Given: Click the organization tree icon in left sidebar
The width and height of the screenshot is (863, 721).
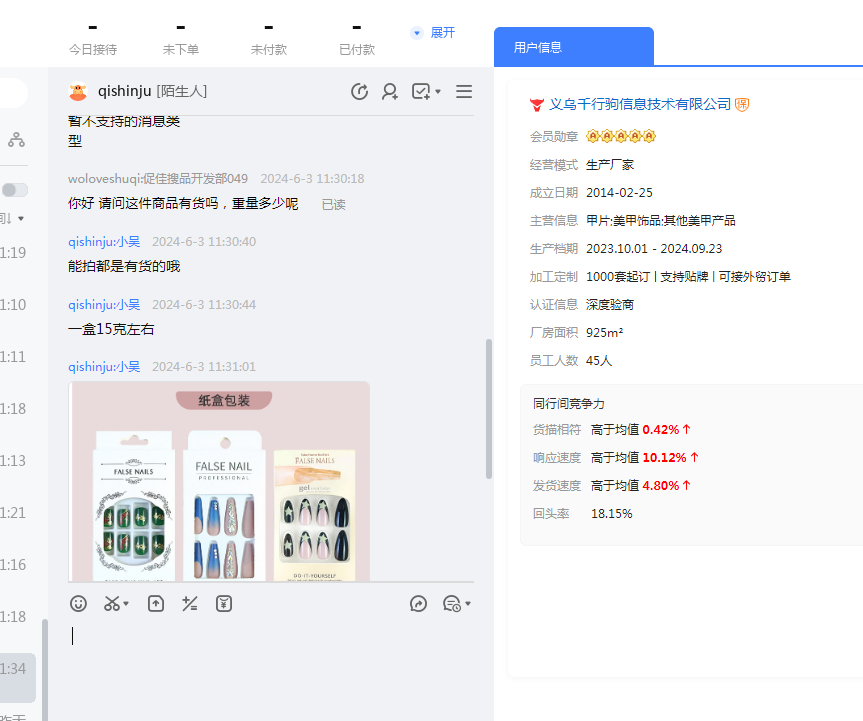Looking at the screenshot, I should (x=16, y=140).
